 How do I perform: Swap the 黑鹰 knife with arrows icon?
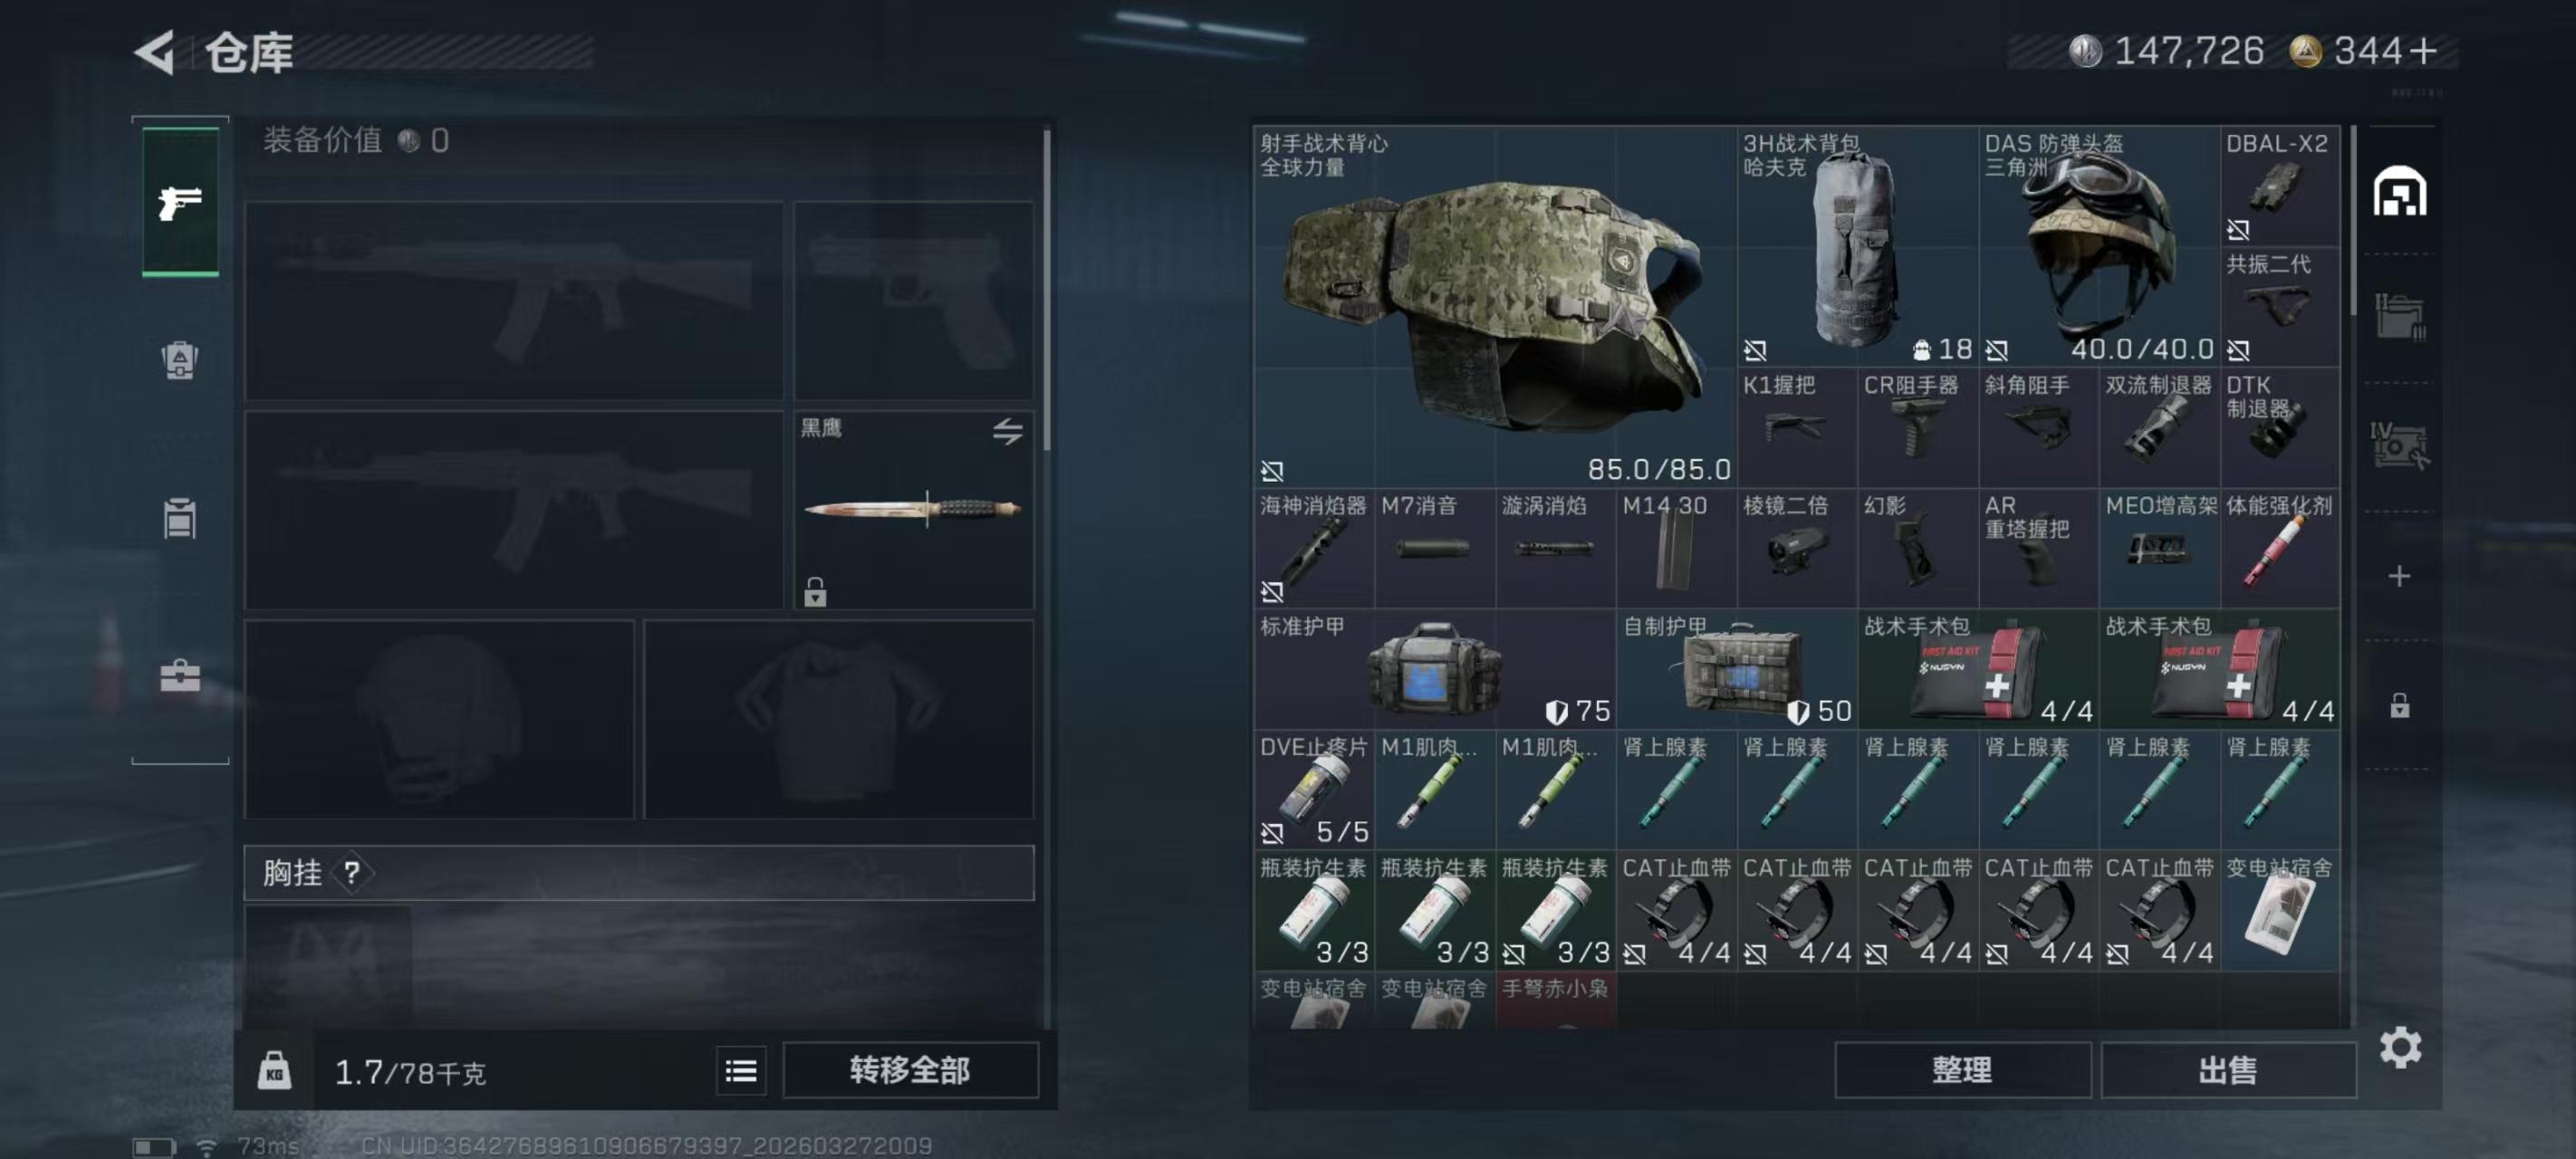pos(1007,431)
